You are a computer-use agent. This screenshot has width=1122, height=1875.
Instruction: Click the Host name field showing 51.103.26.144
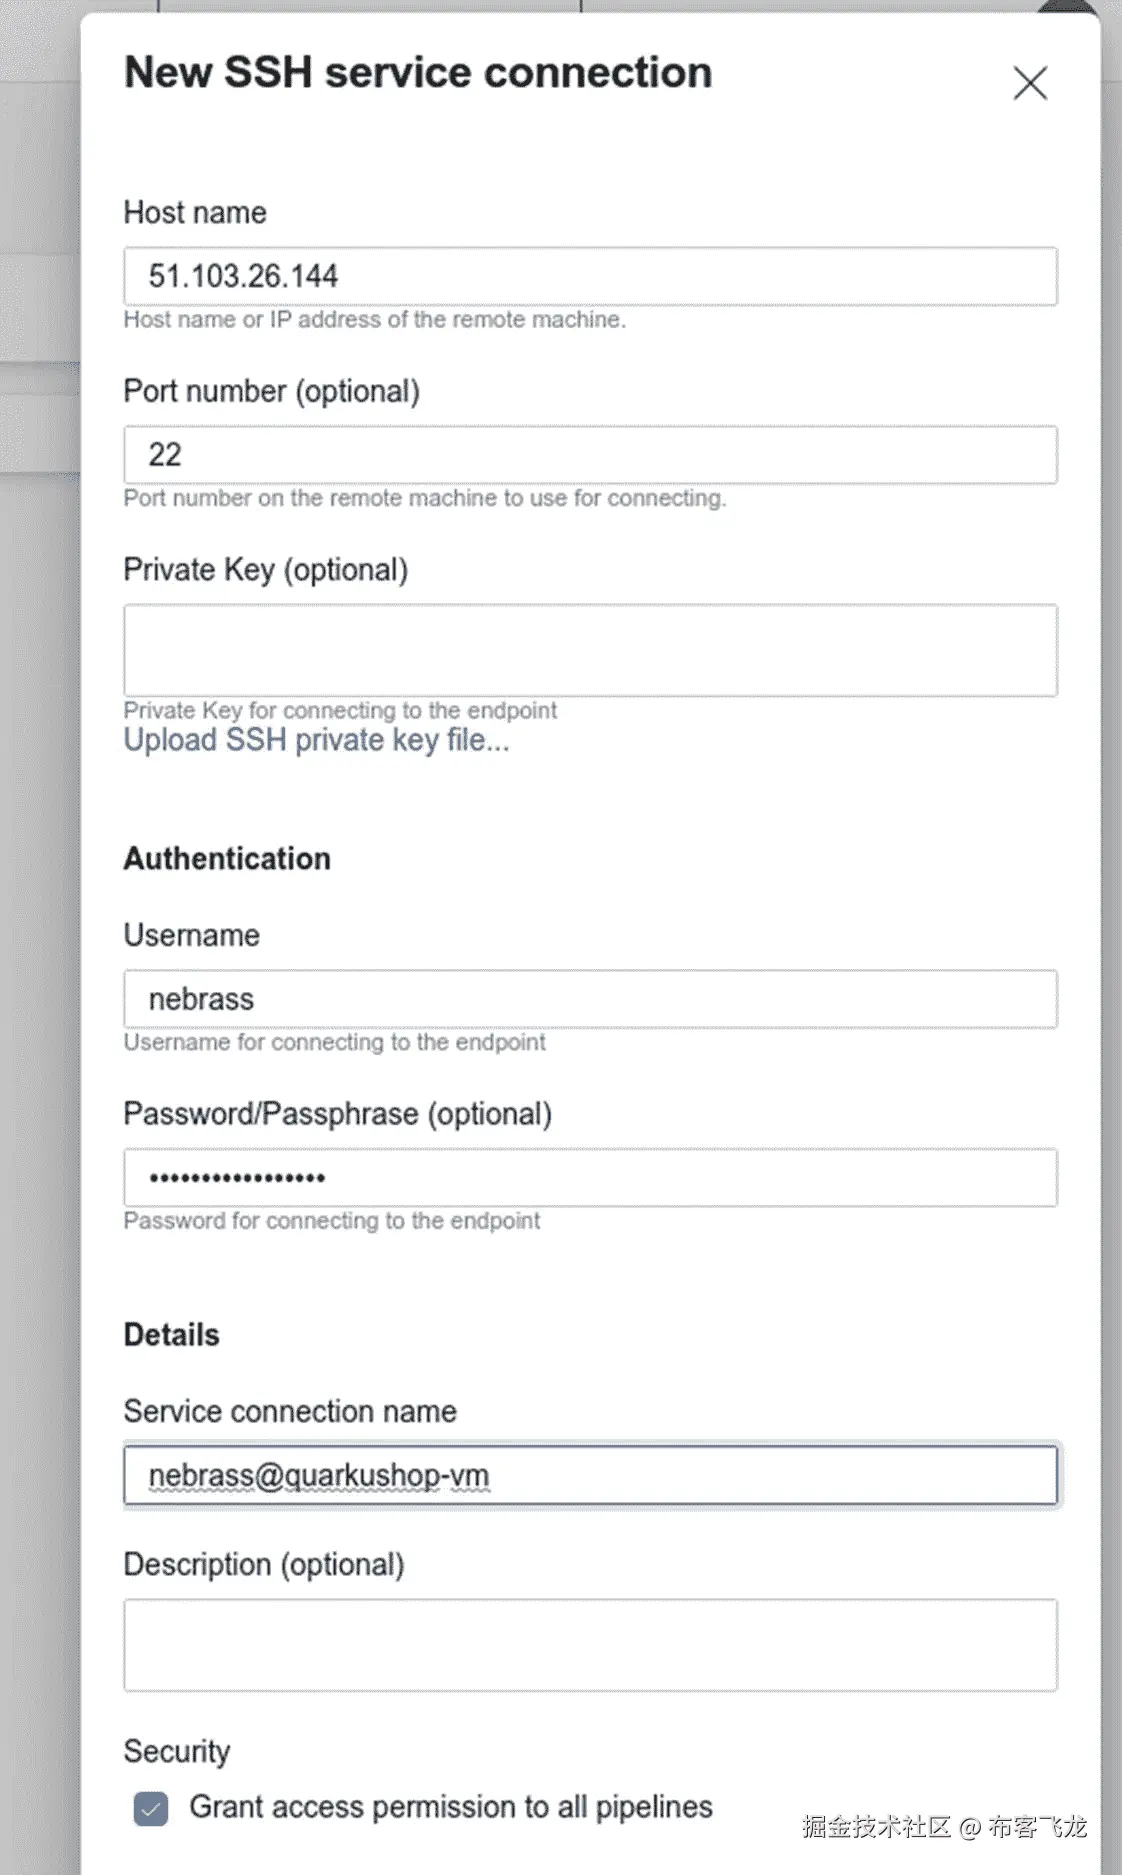coord(590,276)
